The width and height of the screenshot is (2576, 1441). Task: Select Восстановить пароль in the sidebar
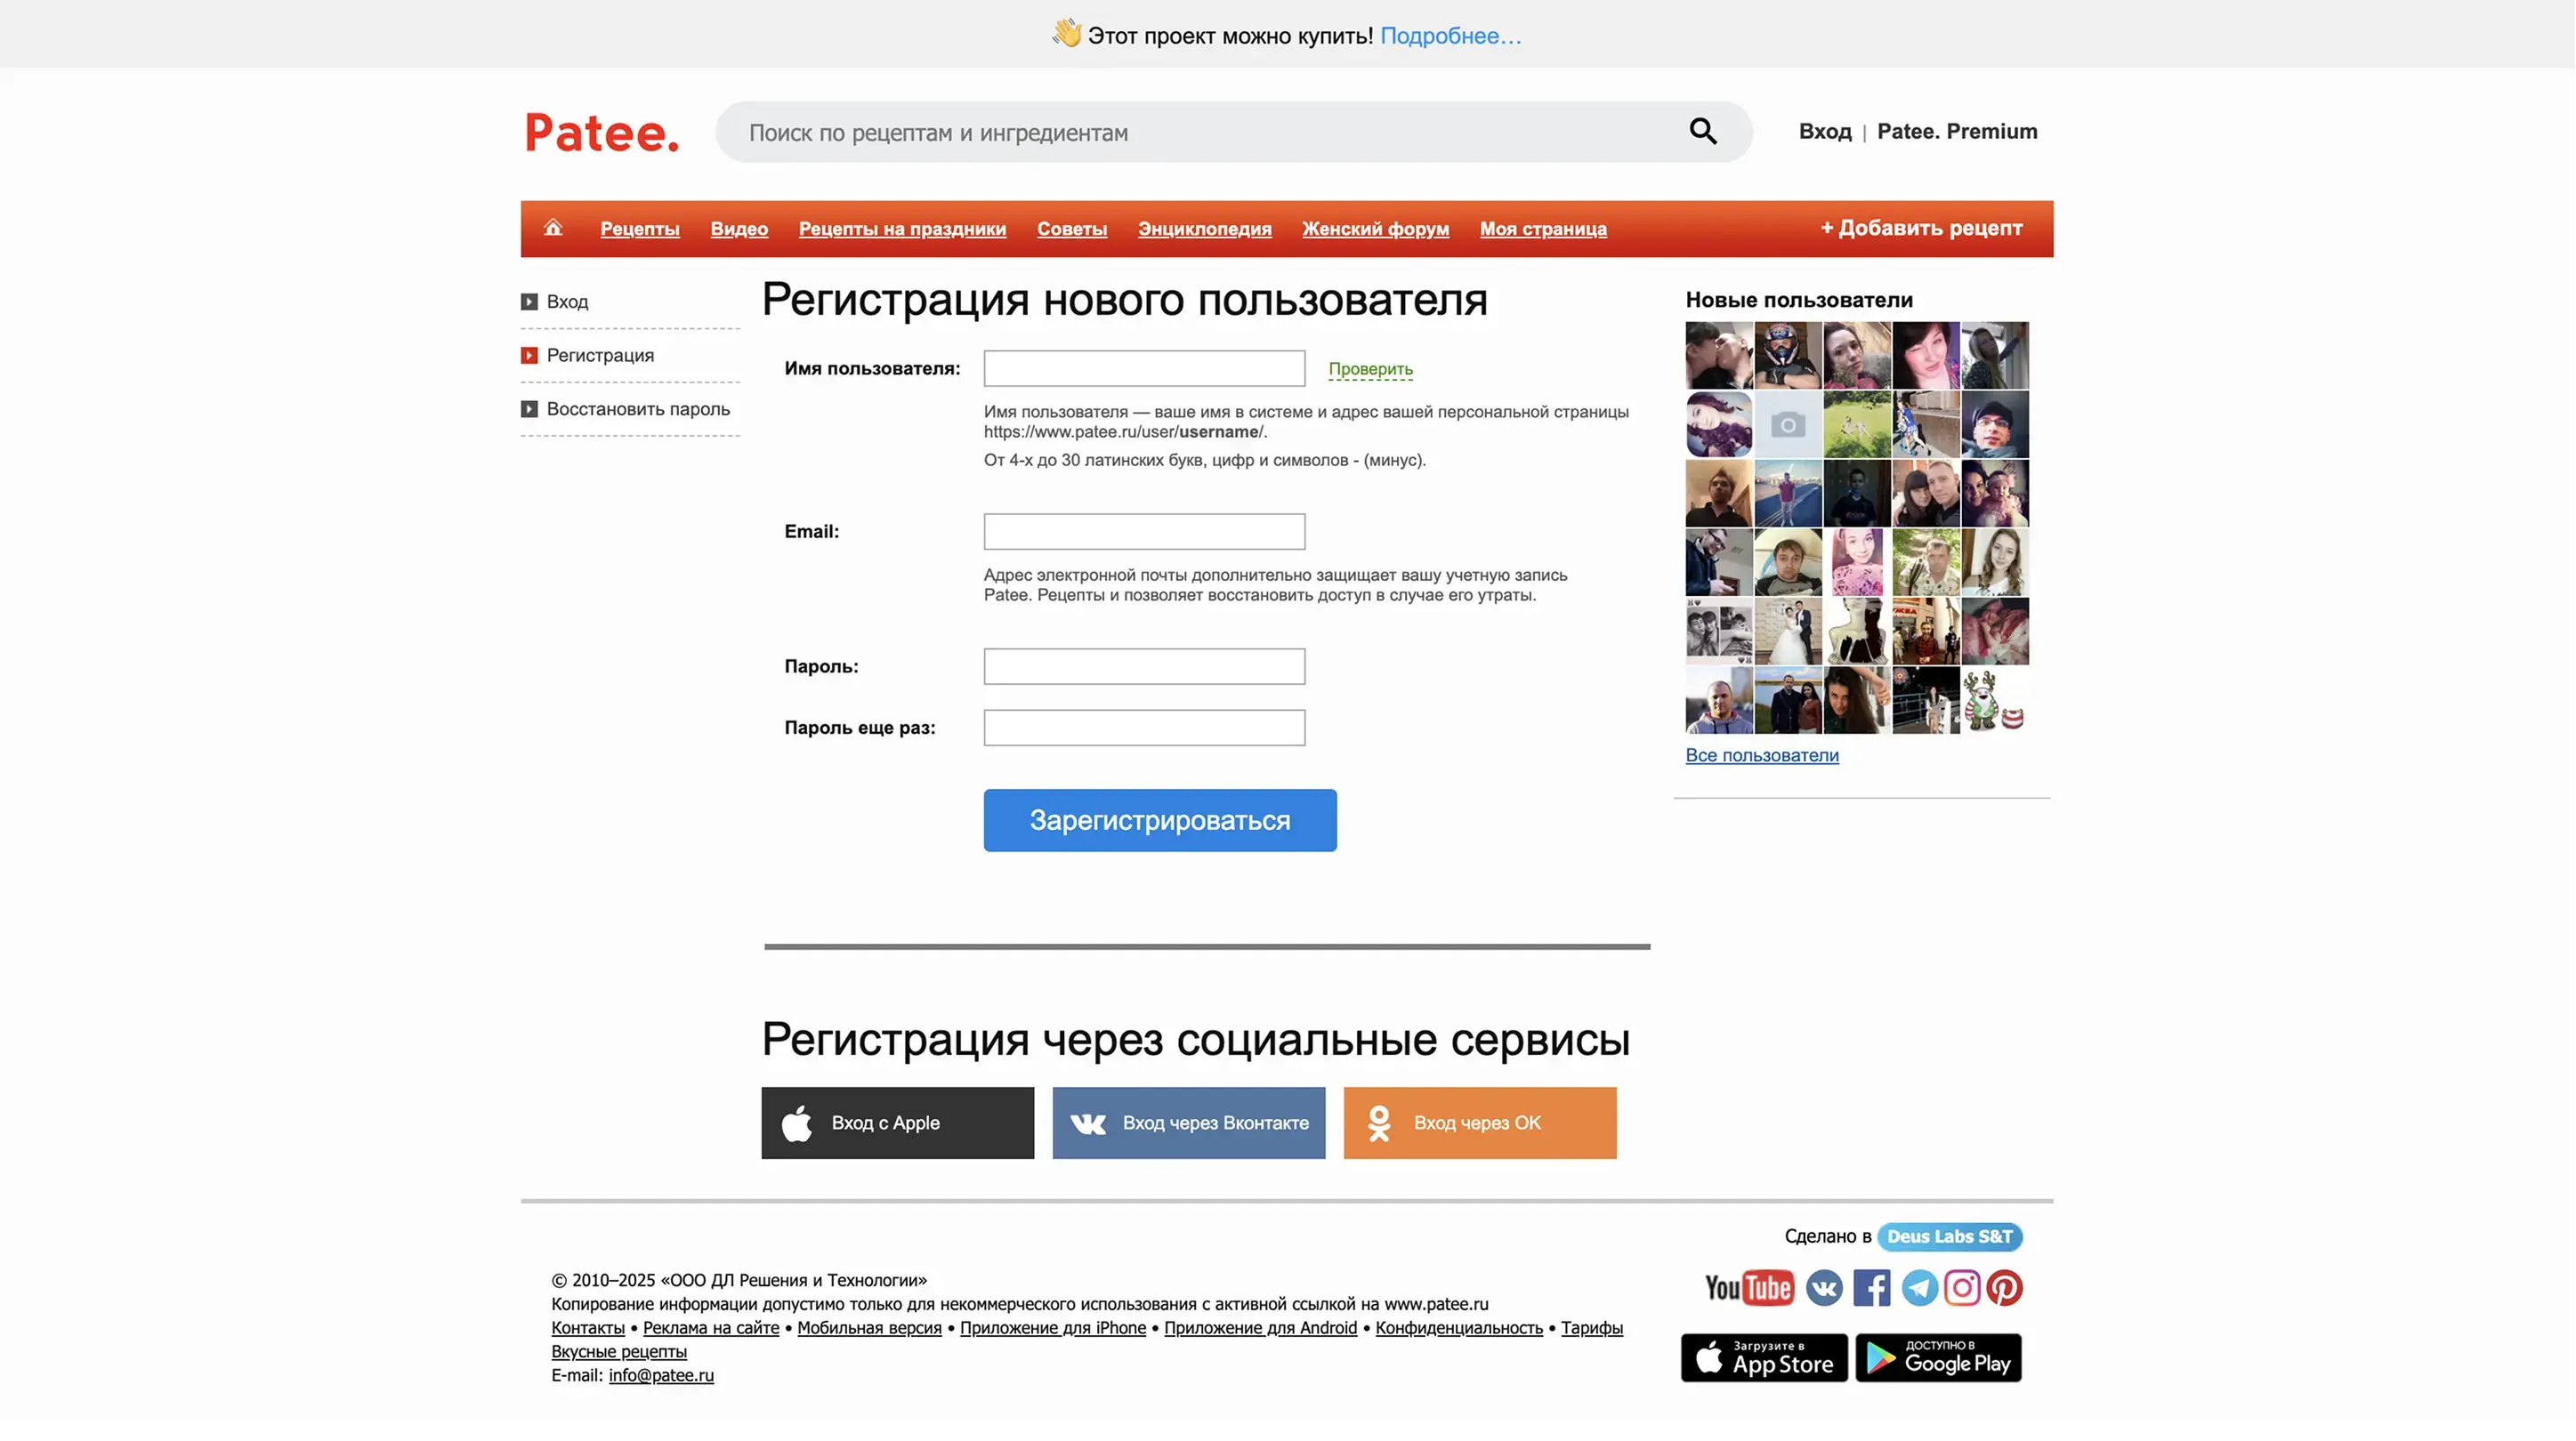point(637,409)
